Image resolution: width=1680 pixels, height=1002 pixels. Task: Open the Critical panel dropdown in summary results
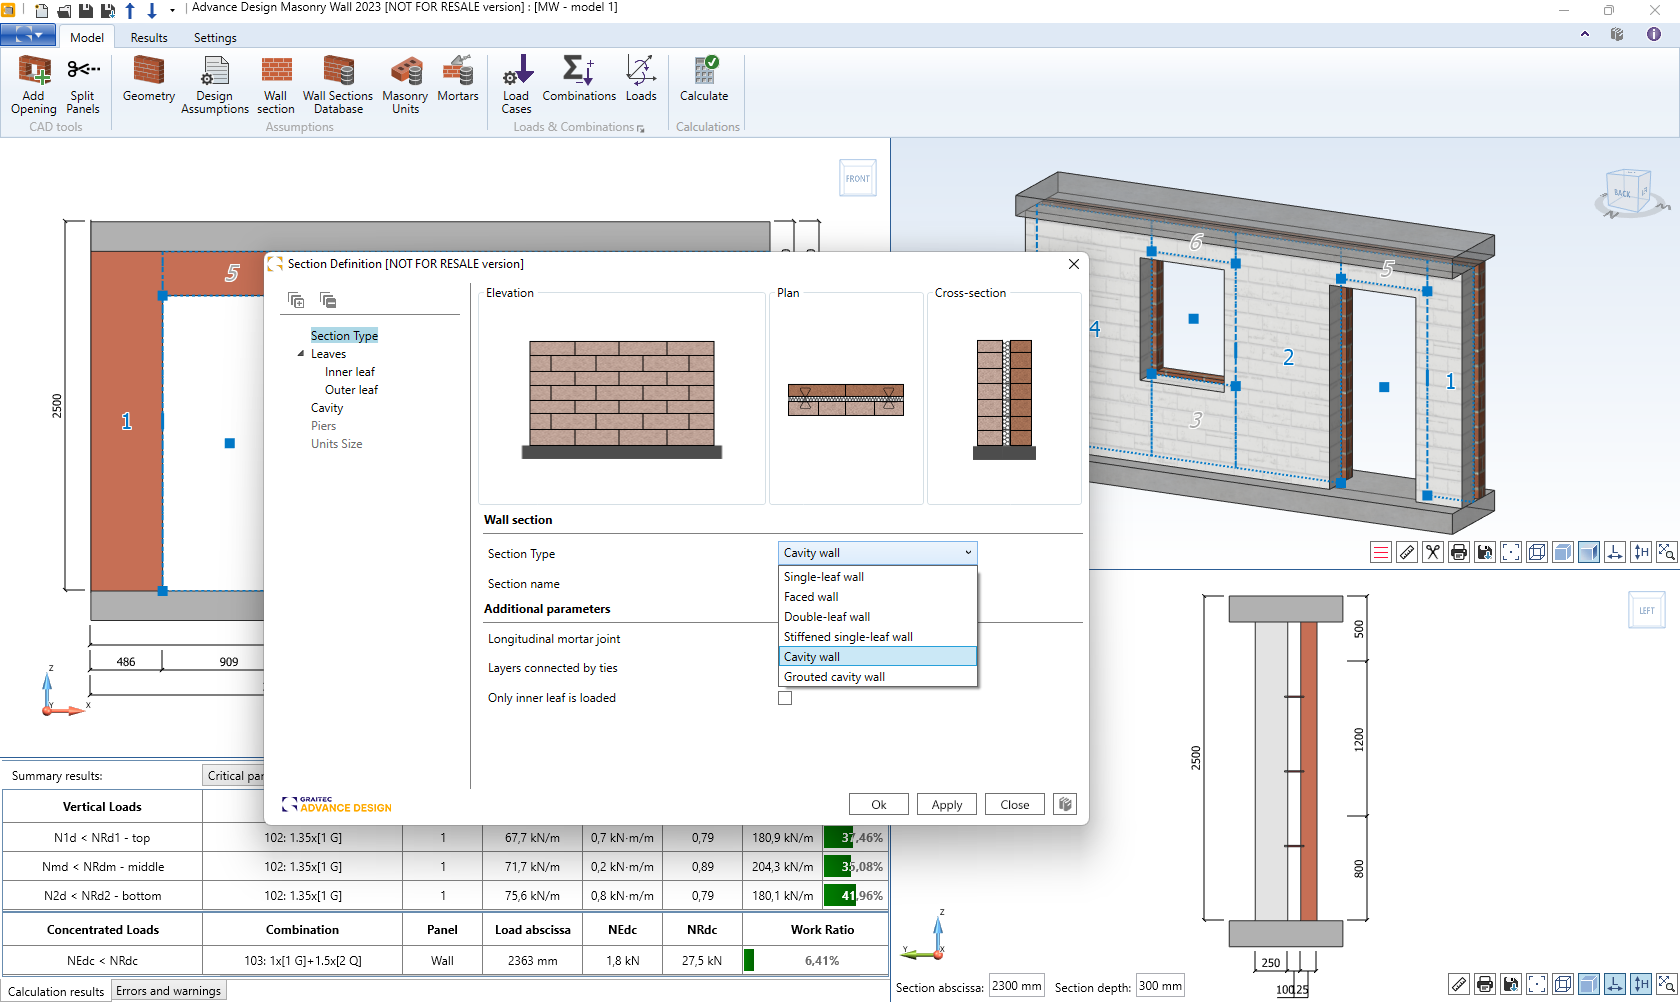click(x=235, y=776)
